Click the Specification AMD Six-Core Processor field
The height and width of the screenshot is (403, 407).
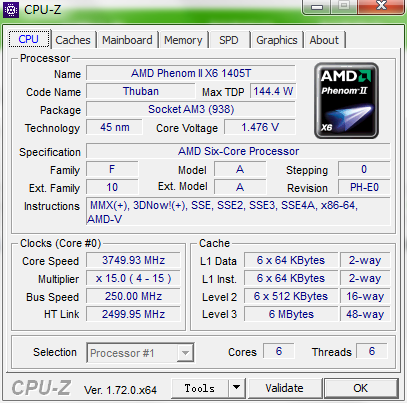click(238, 151)
